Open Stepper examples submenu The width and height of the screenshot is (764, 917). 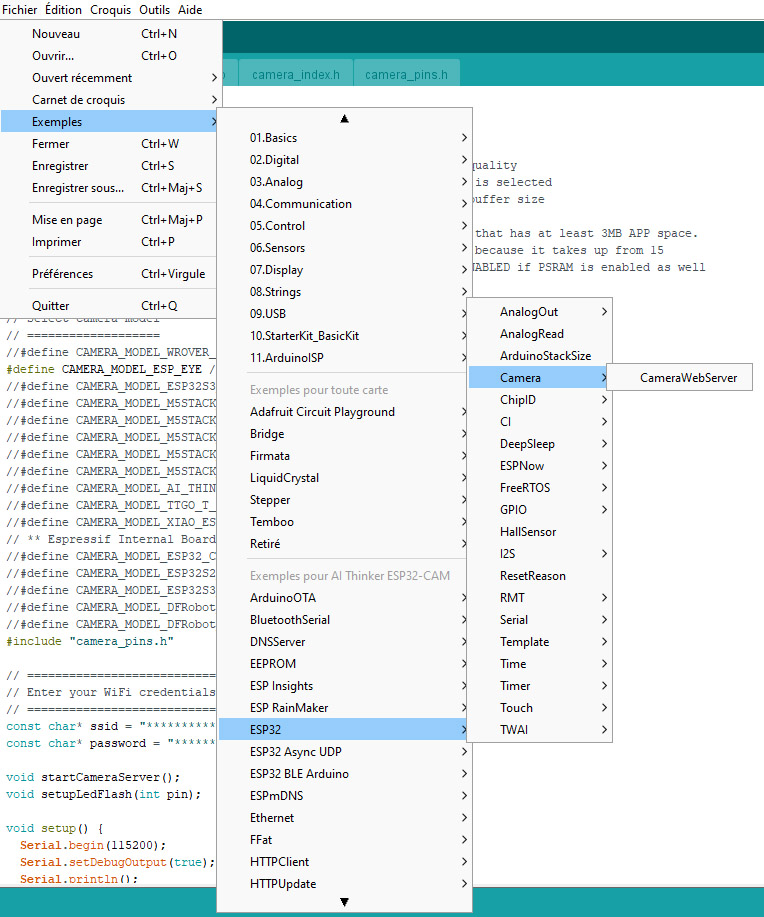345,500
